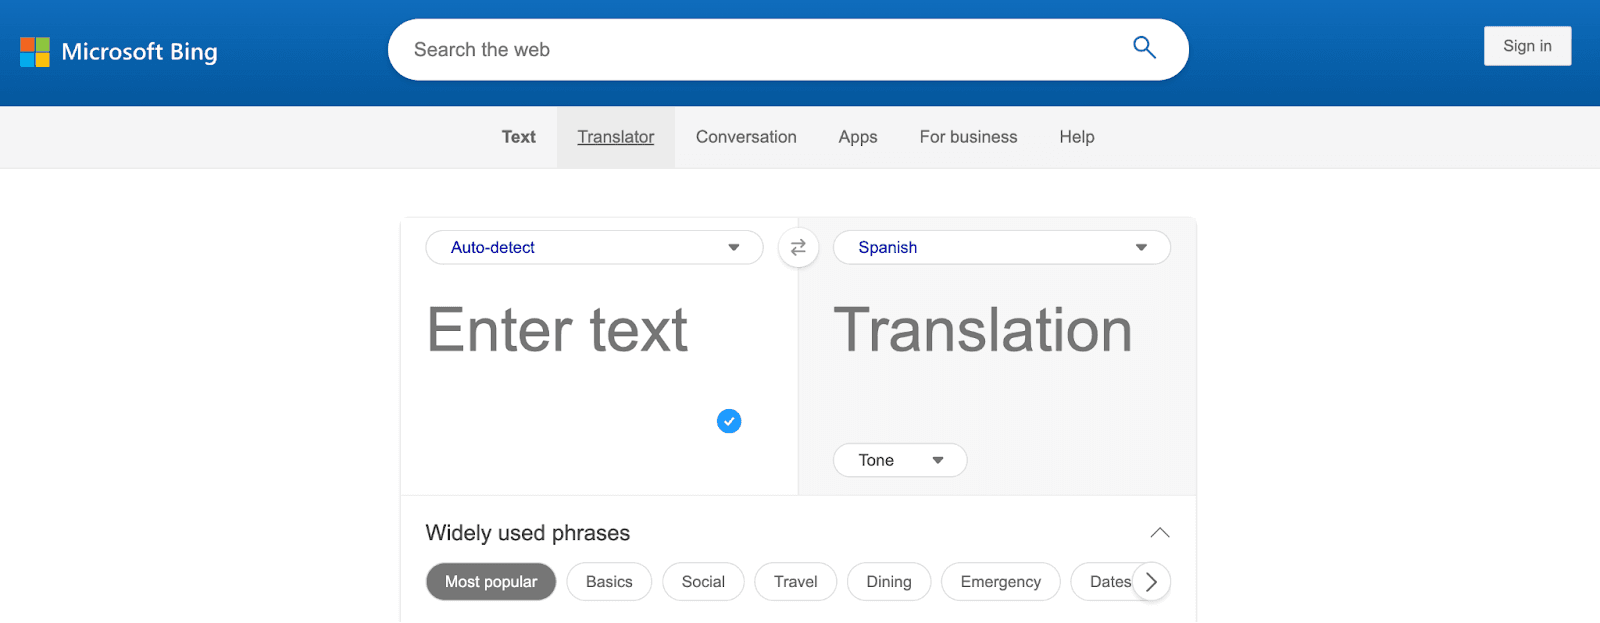Click the Microsoft Bing logo
This screenshot has height=623, width=1600.
(x=119, y=52)
